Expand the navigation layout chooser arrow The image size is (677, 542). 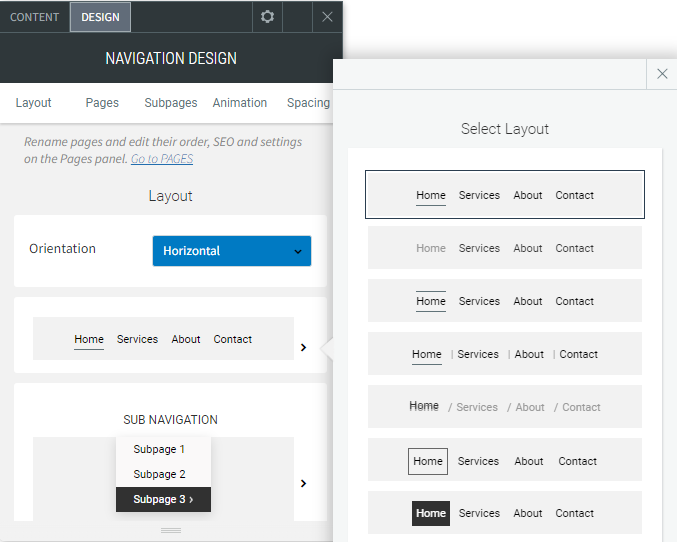304,347
